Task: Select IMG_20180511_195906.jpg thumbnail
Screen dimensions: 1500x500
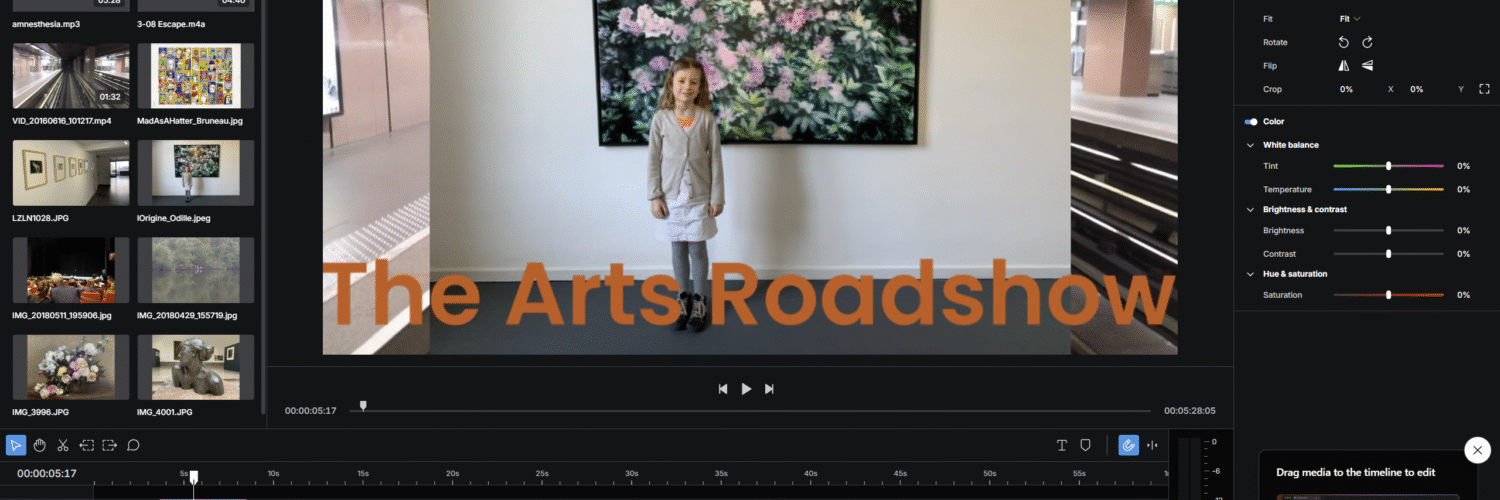Action: point(71,270)
